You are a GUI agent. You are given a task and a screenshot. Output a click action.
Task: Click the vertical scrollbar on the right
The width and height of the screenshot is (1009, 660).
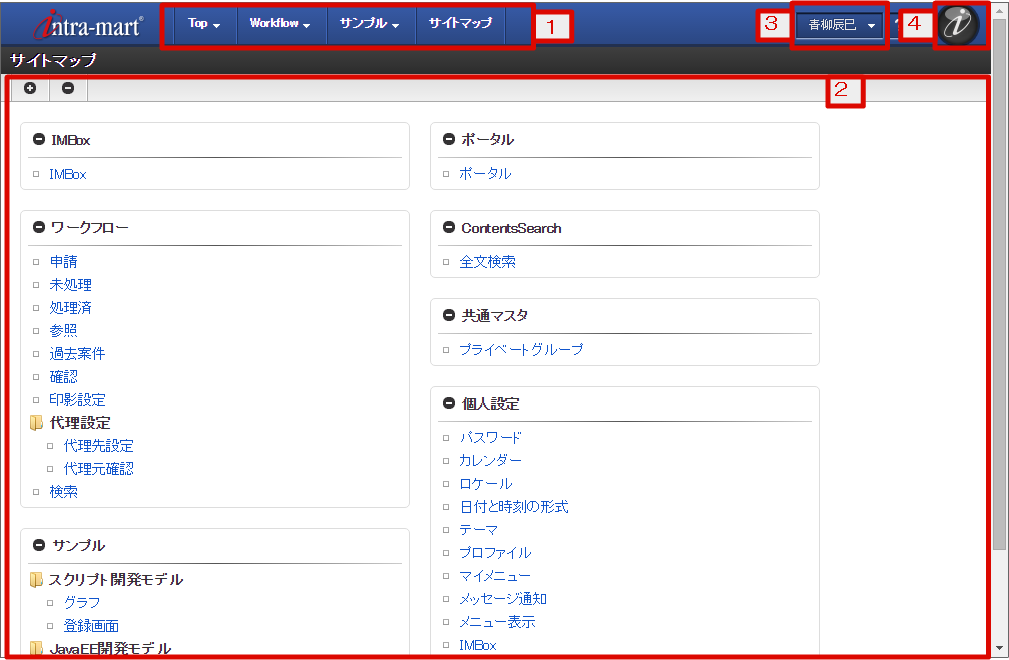click(1001, 300)
